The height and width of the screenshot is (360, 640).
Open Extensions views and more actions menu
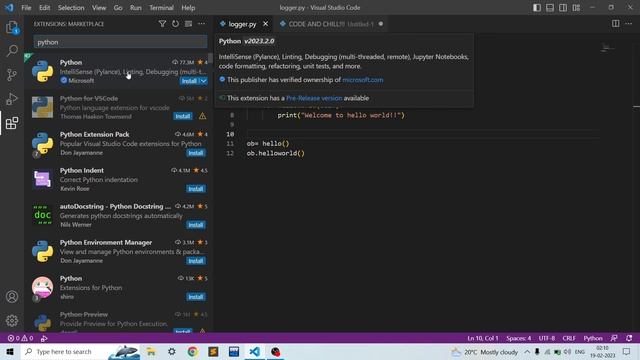[x=202, y=24]
